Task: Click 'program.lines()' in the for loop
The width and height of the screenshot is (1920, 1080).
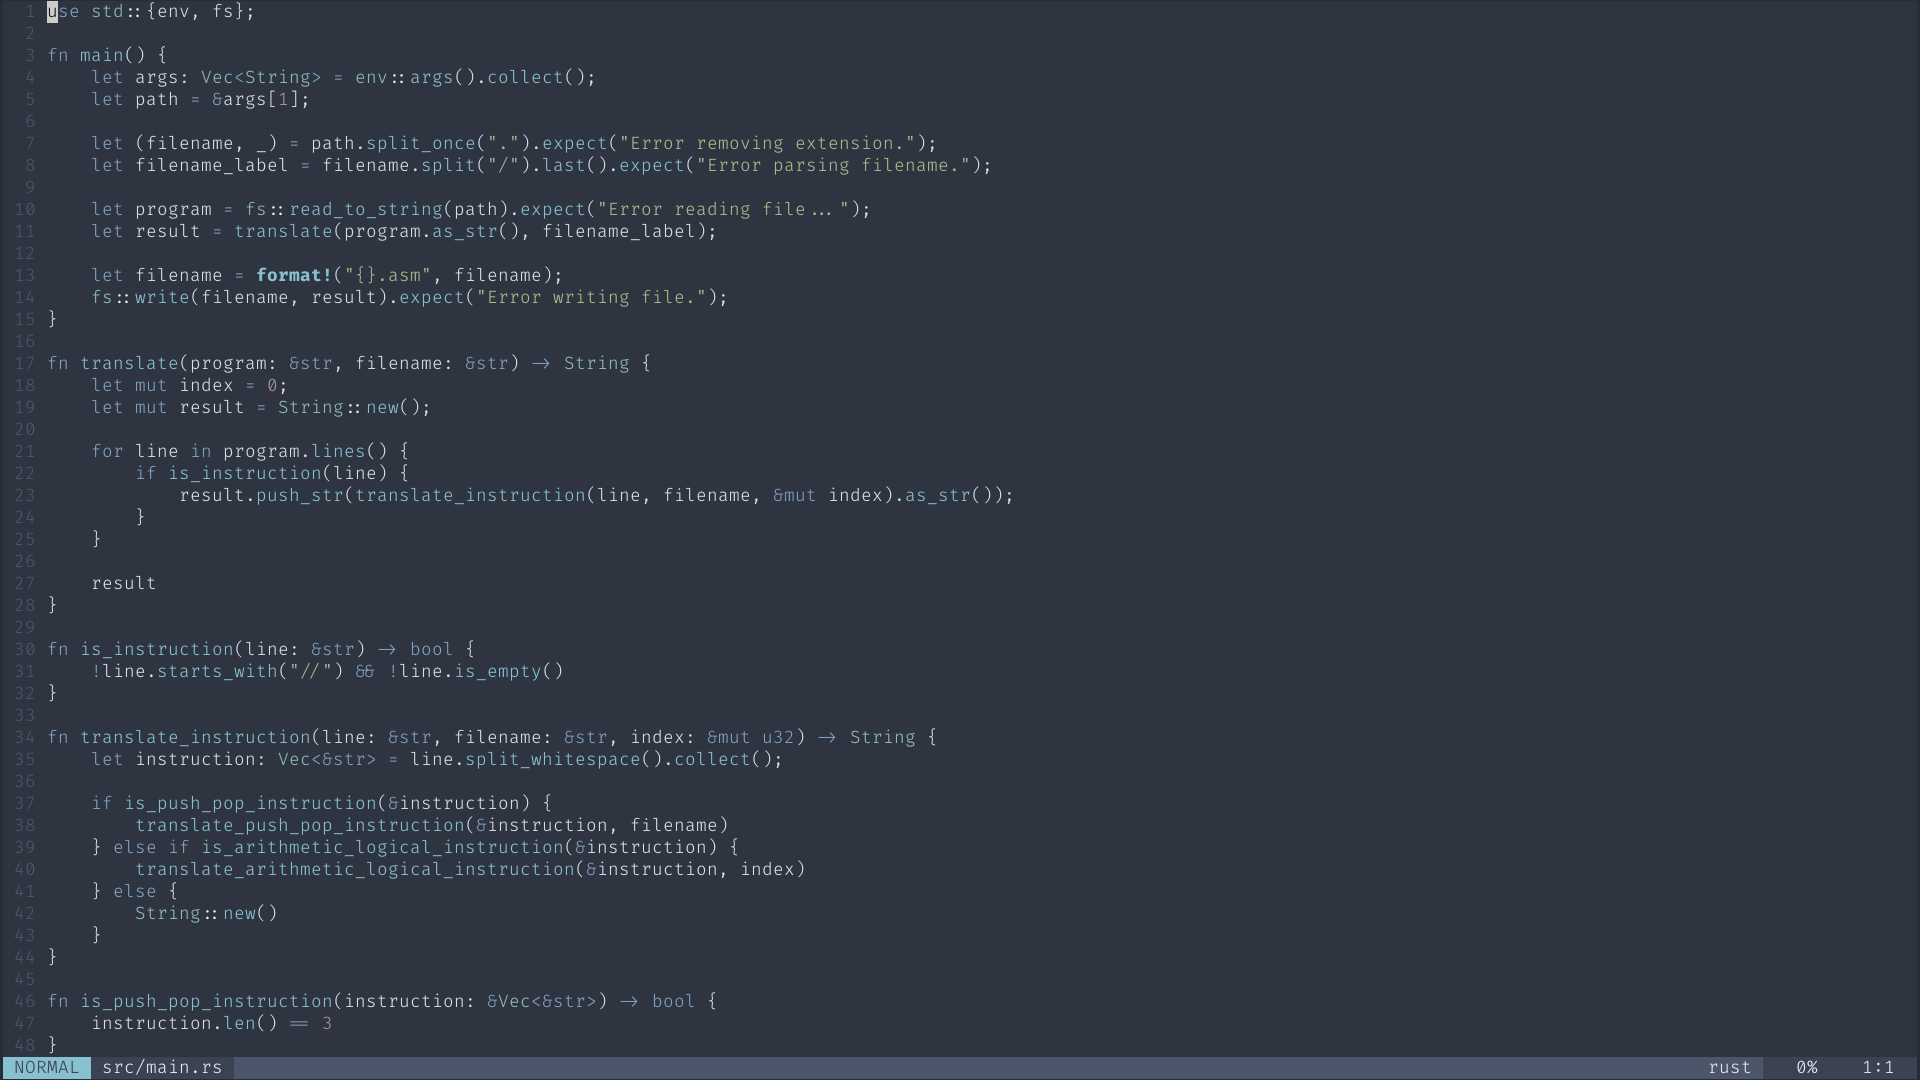Action: tap(305, 451)
